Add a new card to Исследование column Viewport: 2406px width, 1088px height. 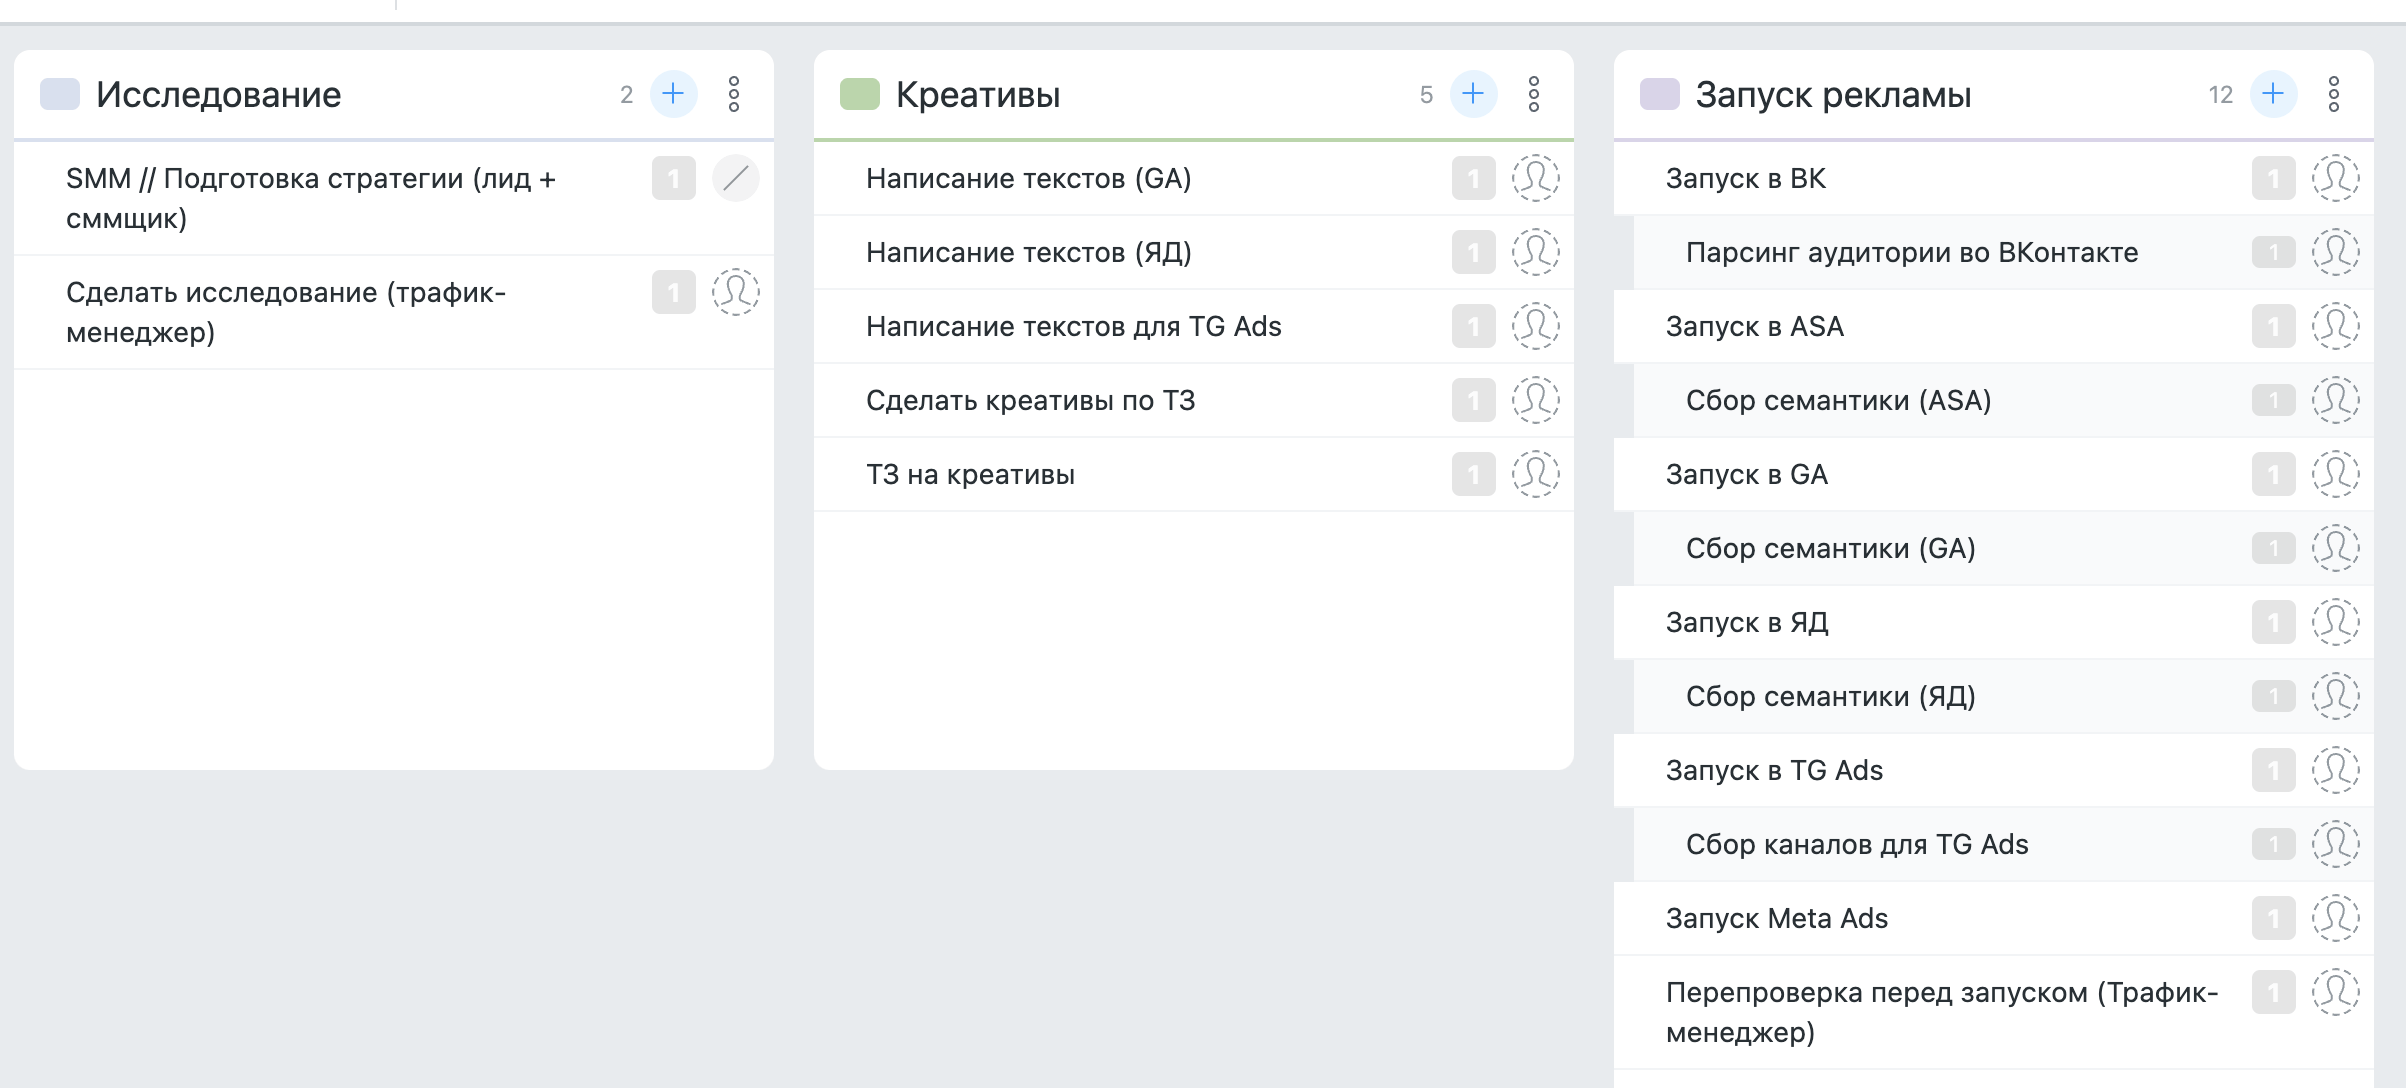click(x=673, y=94)
